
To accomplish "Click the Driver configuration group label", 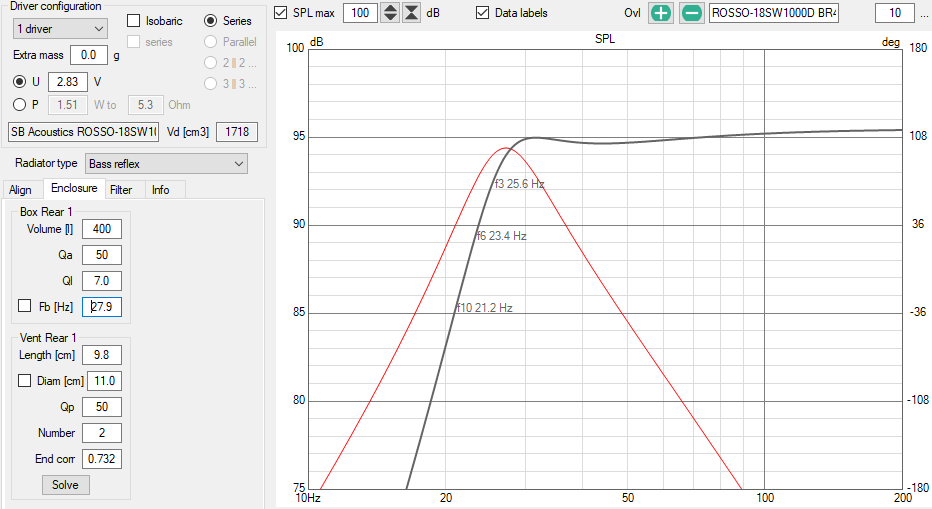I will pos(56,6).
